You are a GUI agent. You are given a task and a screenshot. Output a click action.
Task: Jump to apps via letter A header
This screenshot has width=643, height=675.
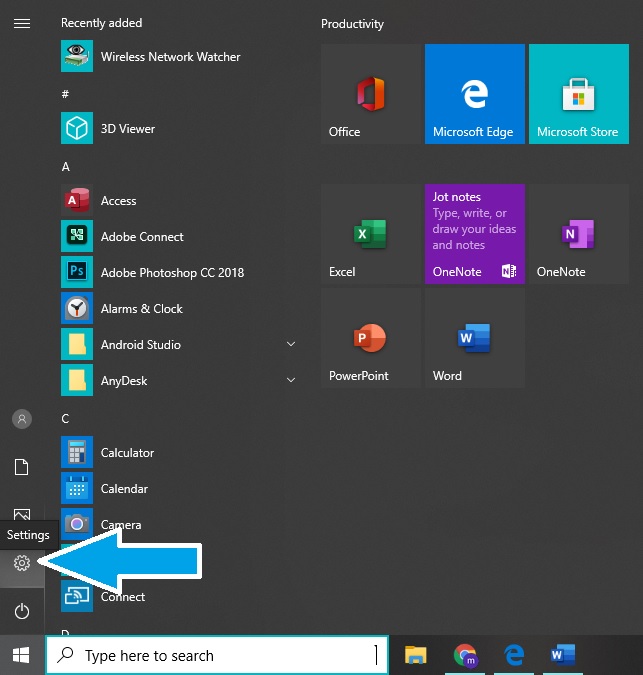pos(66,167)
